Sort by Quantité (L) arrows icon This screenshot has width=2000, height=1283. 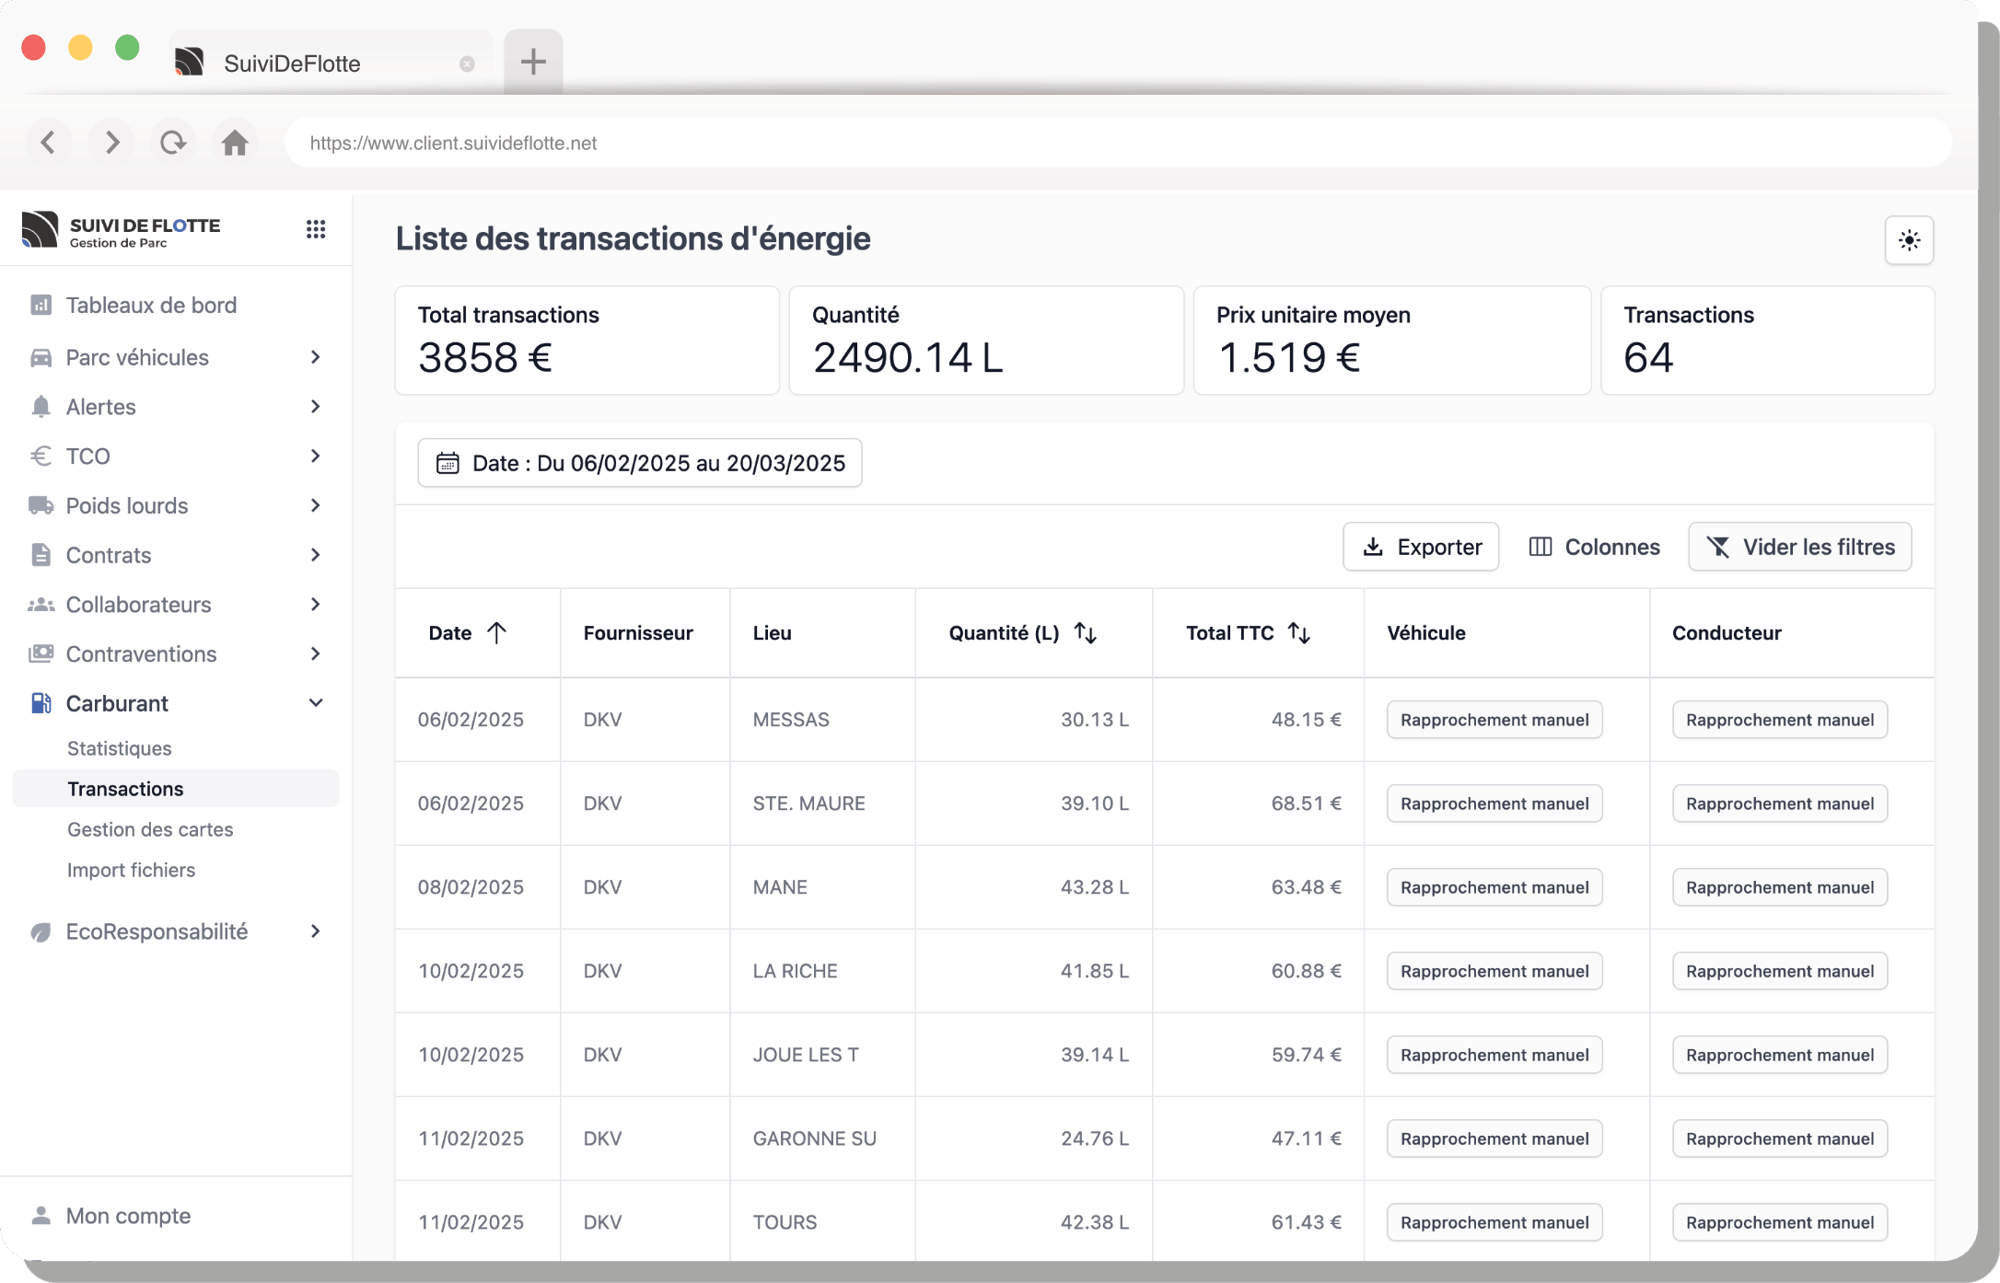(1085, 632)
